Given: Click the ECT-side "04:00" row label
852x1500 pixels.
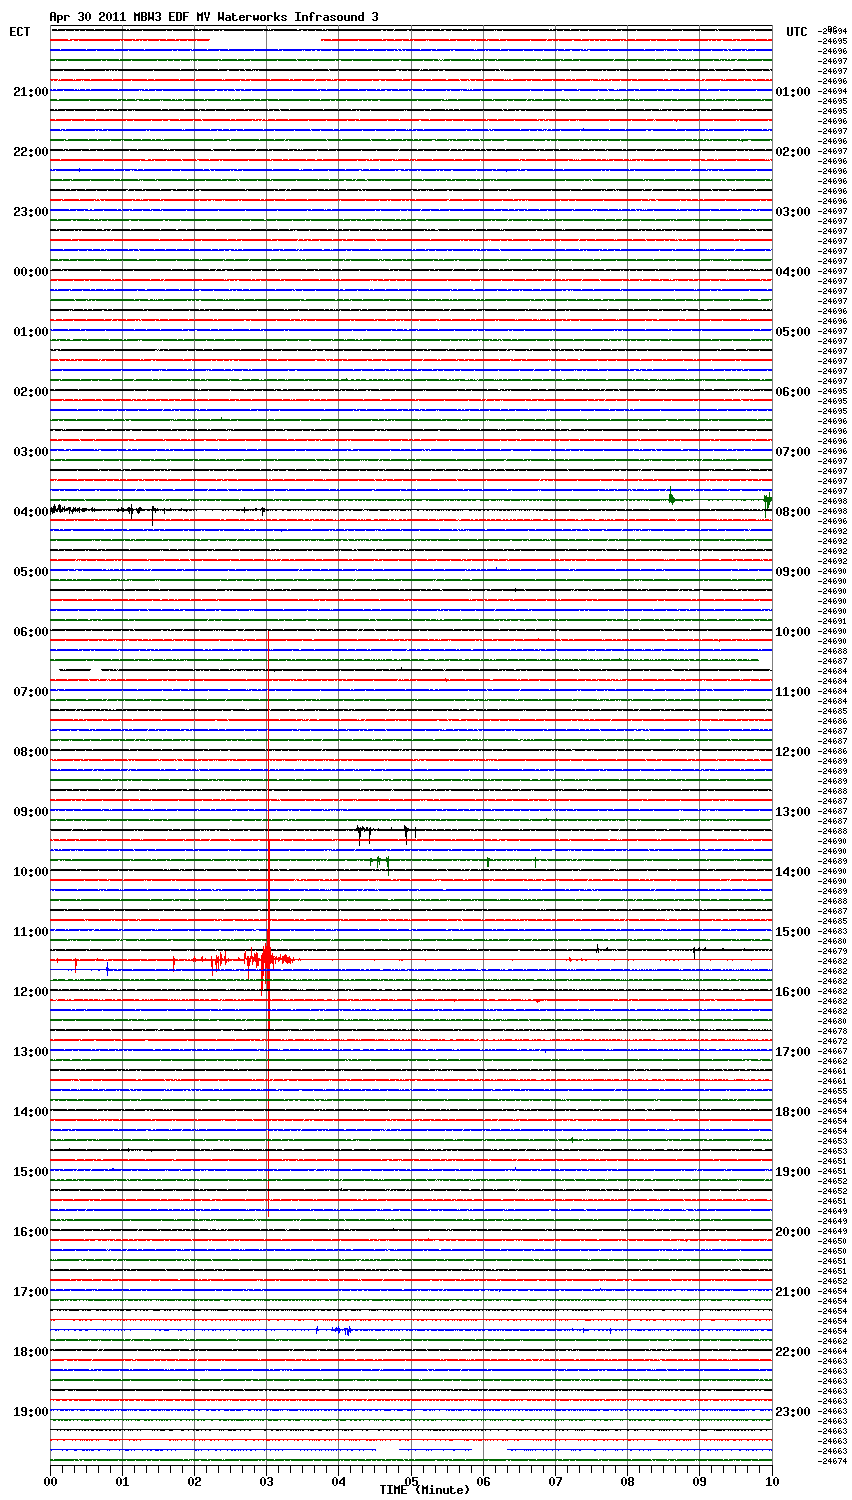Looking at the screenshot, I should [x=31, y=512].
